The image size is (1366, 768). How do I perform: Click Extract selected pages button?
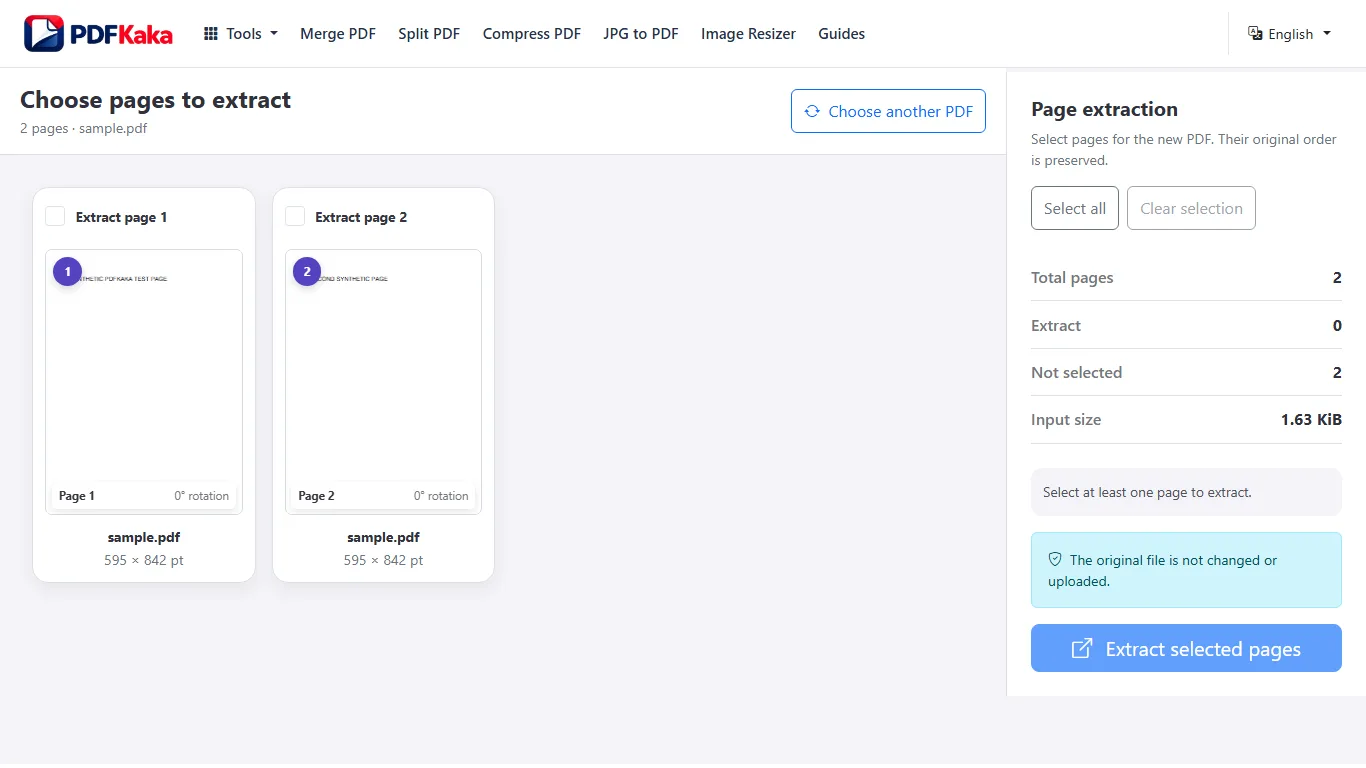click(1186, 648)
